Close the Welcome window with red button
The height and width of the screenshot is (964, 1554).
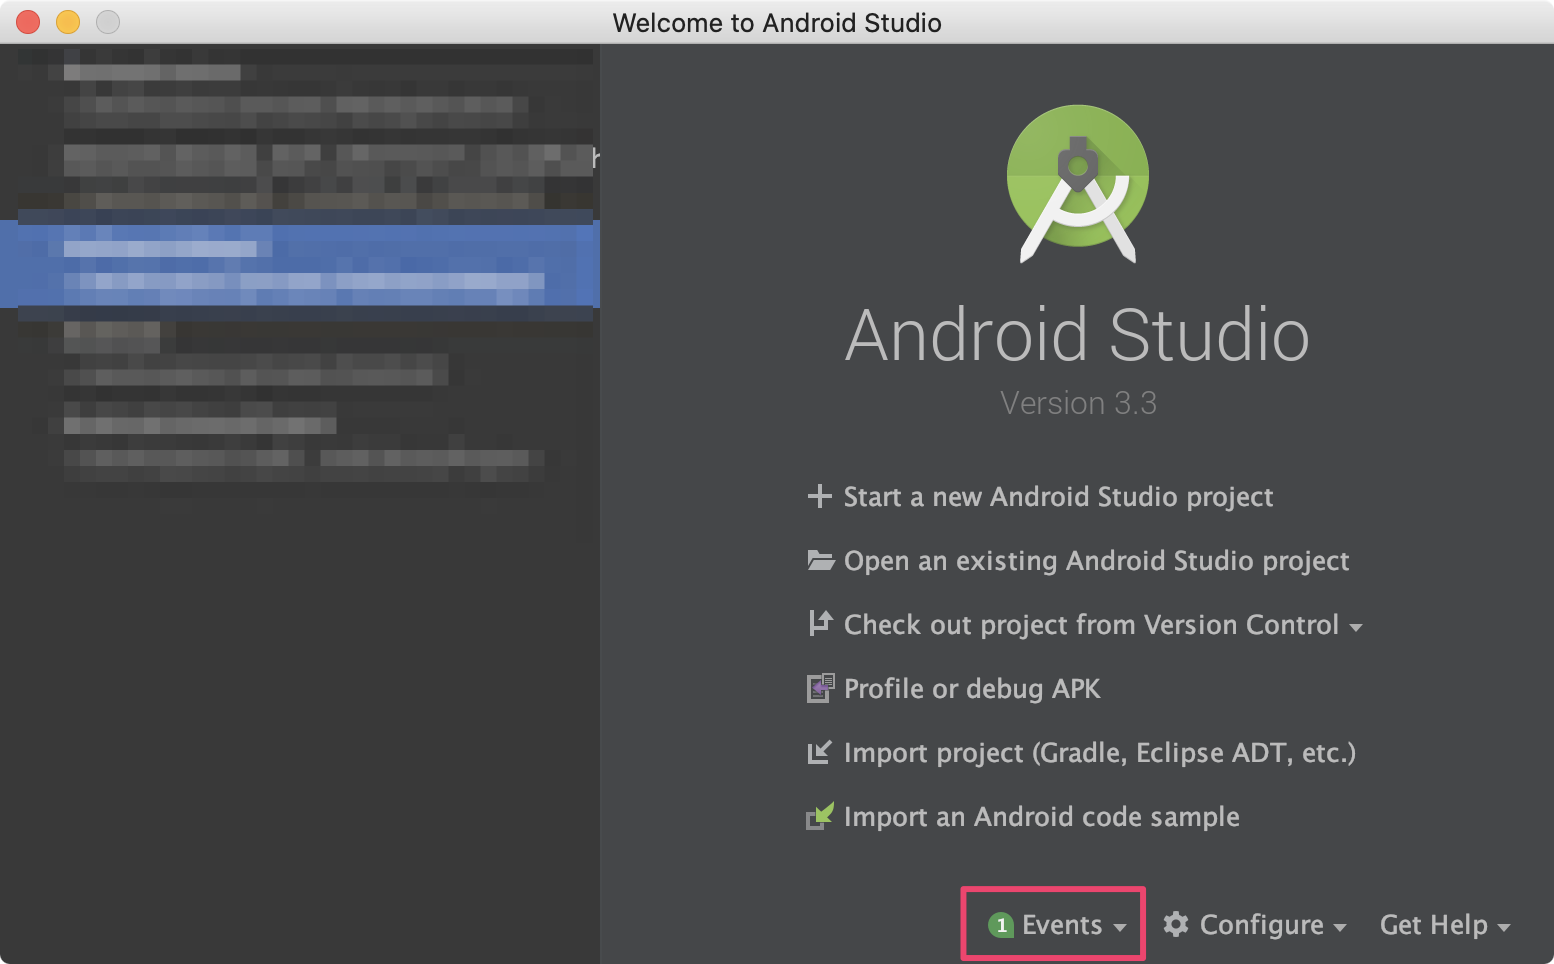28,22
